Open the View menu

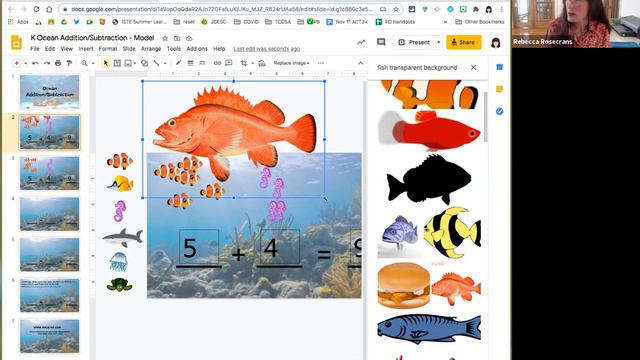coord(67,49)
